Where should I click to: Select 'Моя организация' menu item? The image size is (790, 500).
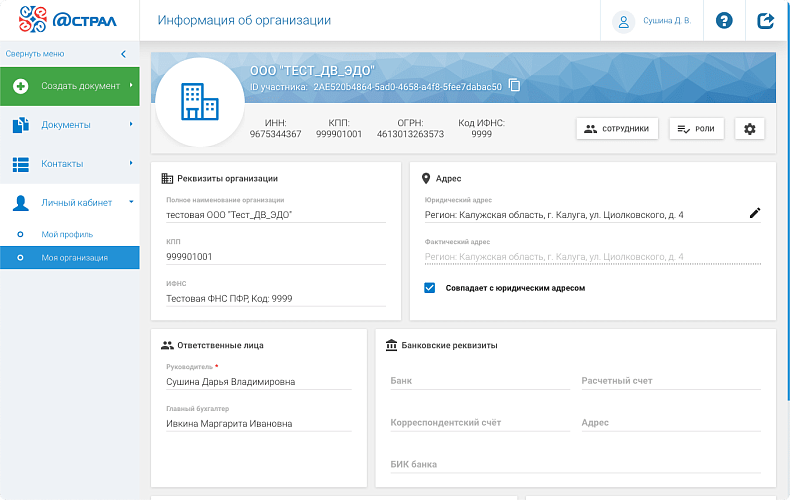[74, 258]
